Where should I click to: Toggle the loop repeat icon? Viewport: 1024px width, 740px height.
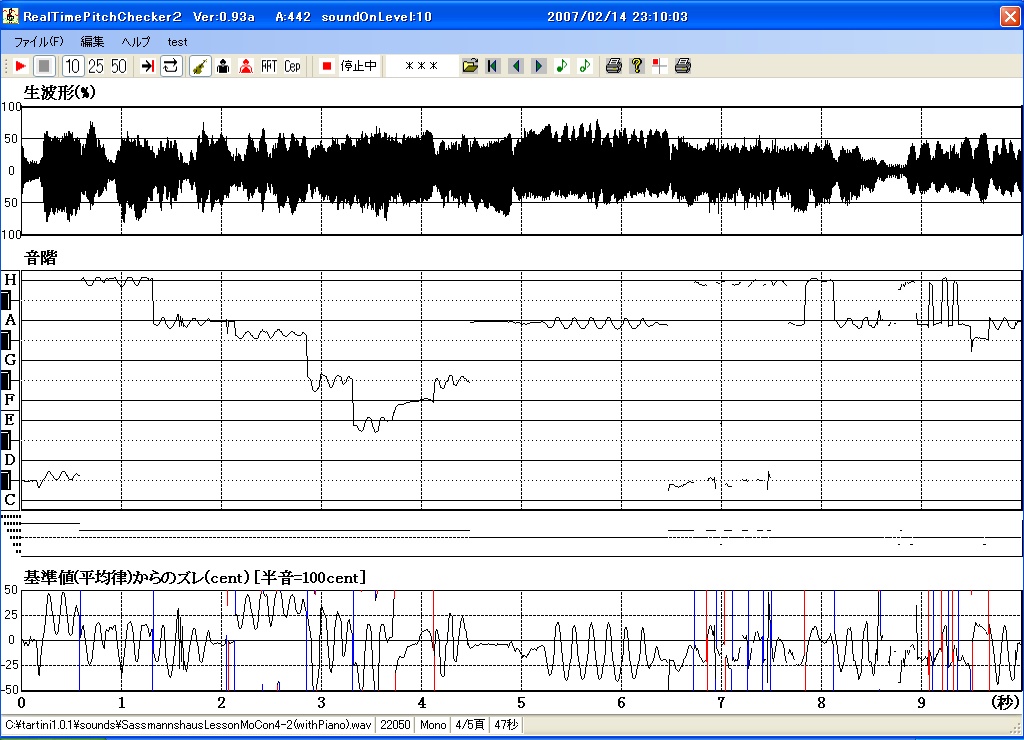(170, 66)
